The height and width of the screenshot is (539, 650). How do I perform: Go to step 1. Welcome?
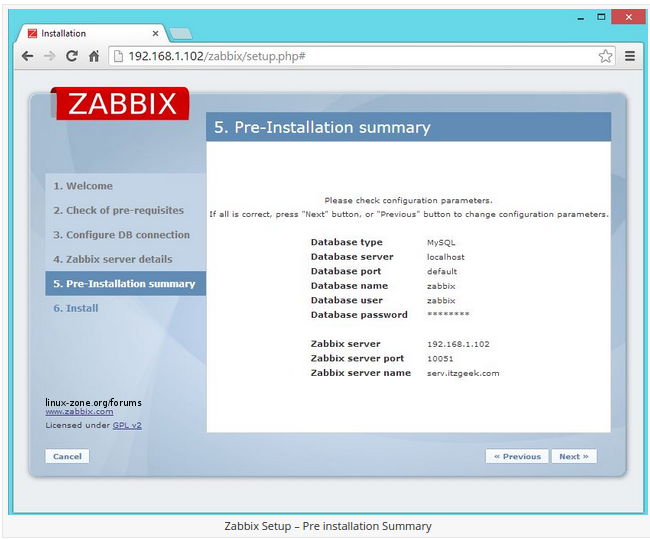tap(83, 186)
